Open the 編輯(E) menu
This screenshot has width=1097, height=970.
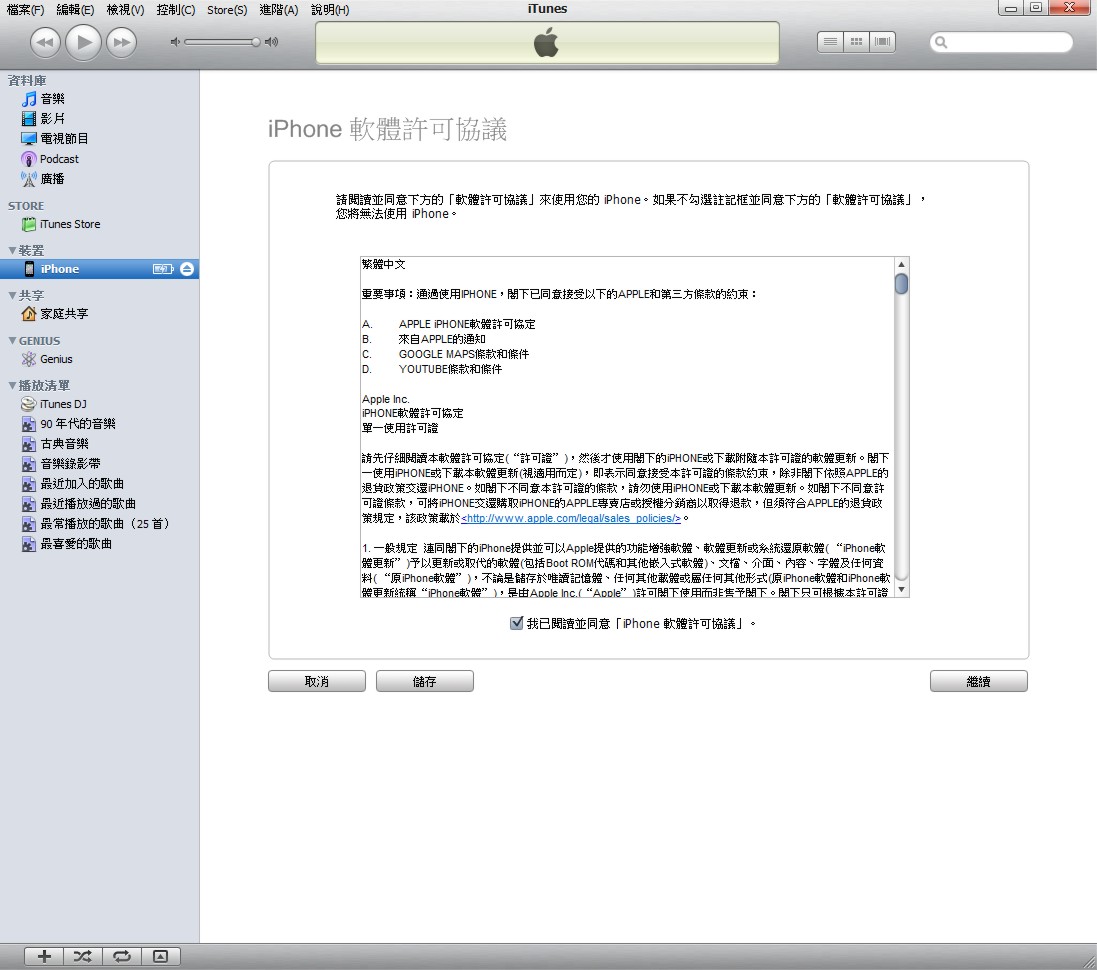(x=75, y=10)
